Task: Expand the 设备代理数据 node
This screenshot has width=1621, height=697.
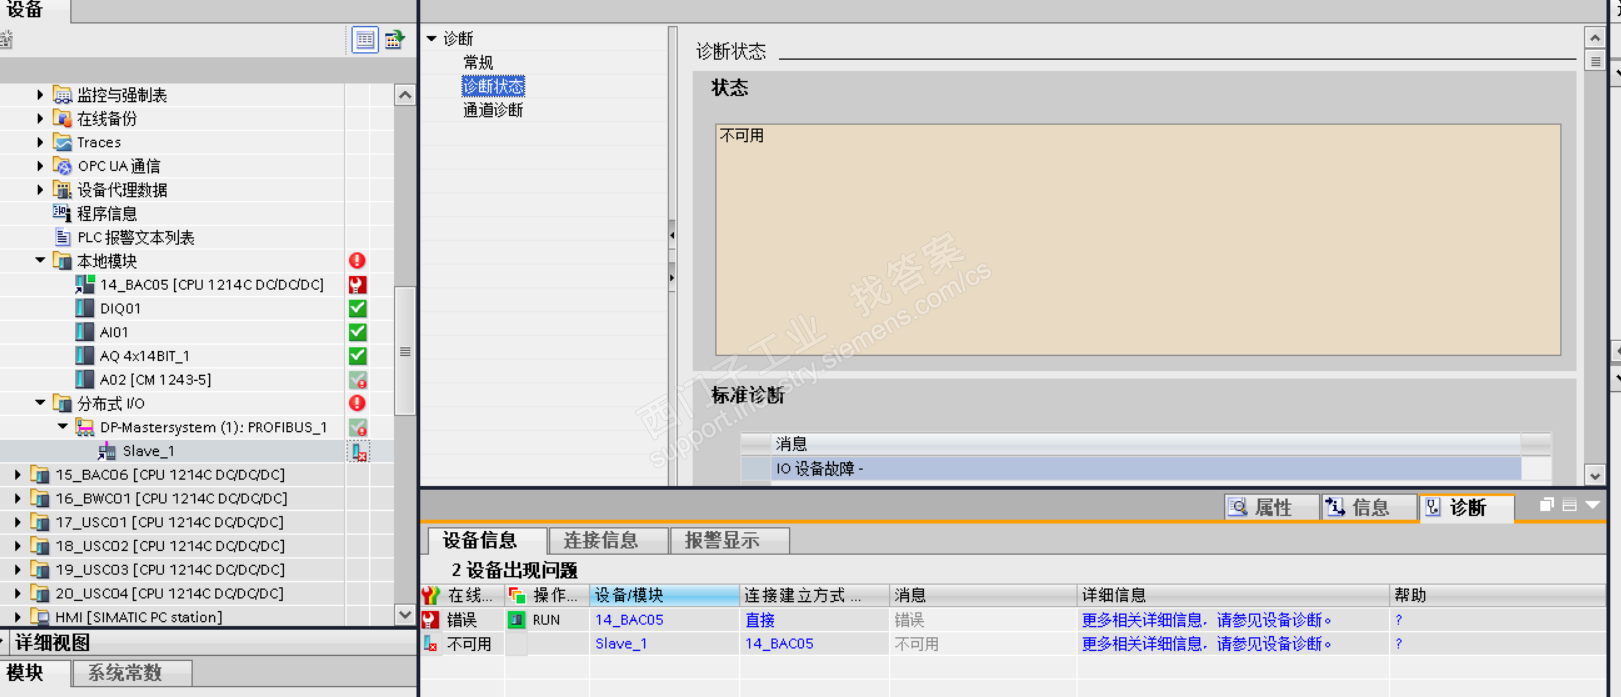Action: tap(40, 190)
